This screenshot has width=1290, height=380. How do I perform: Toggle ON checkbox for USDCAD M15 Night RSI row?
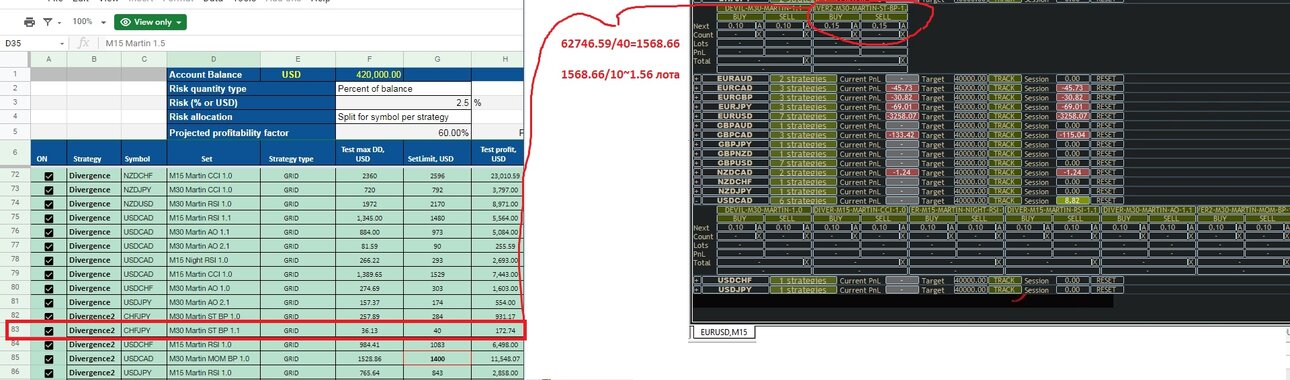pos(49,259)
